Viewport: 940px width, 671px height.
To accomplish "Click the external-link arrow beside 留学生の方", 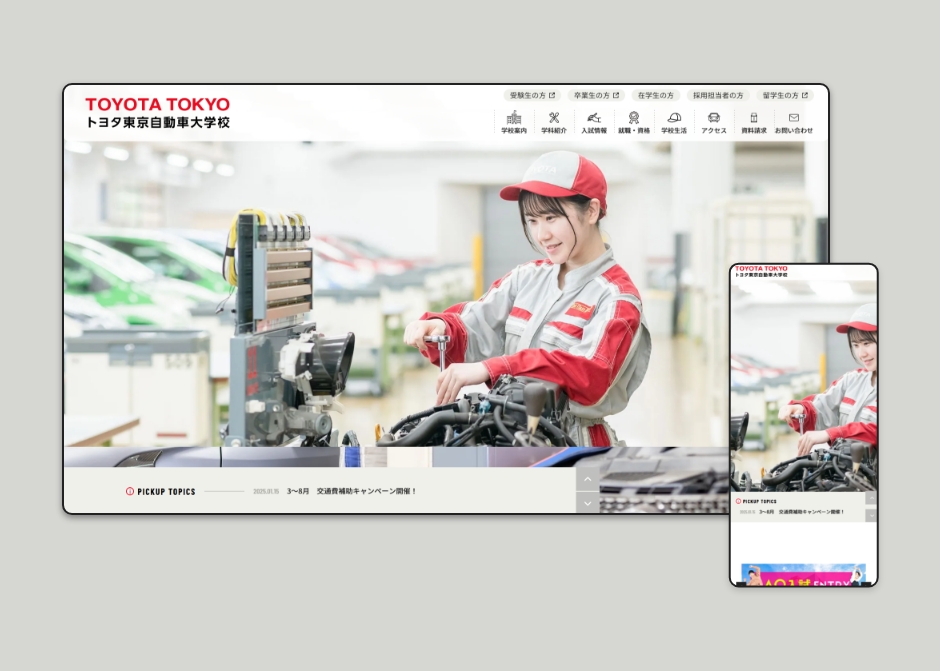I will point(804,96).
